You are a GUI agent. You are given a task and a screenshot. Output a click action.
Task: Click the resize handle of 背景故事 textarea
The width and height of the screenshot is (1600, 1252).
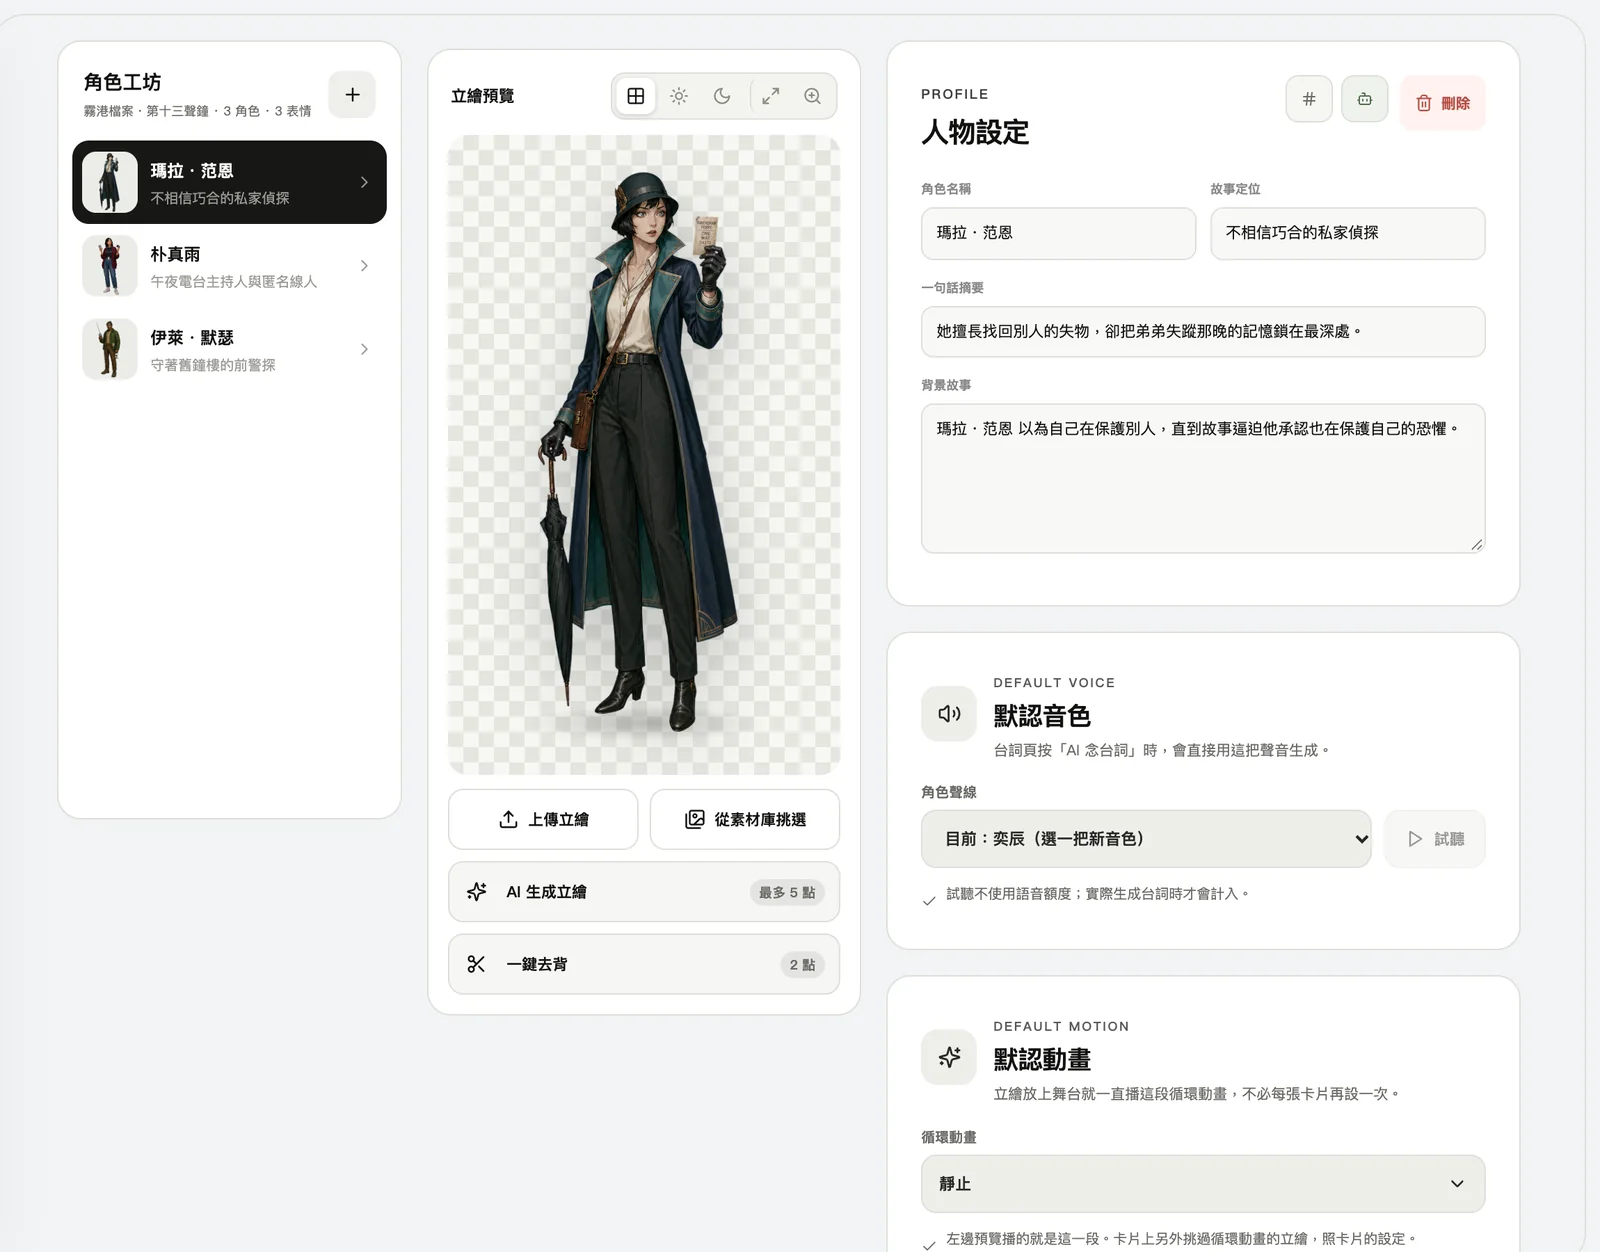click(1477, 544)
